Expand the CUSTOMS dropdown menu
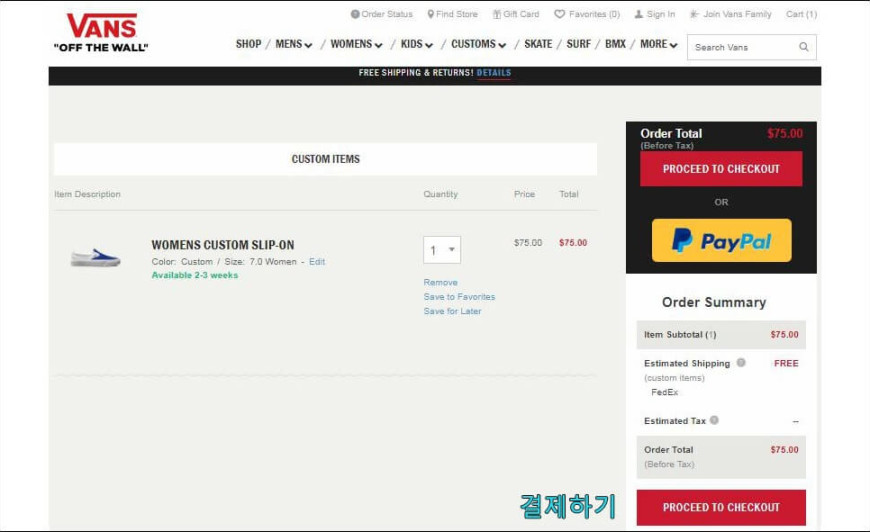 (478, 44)
